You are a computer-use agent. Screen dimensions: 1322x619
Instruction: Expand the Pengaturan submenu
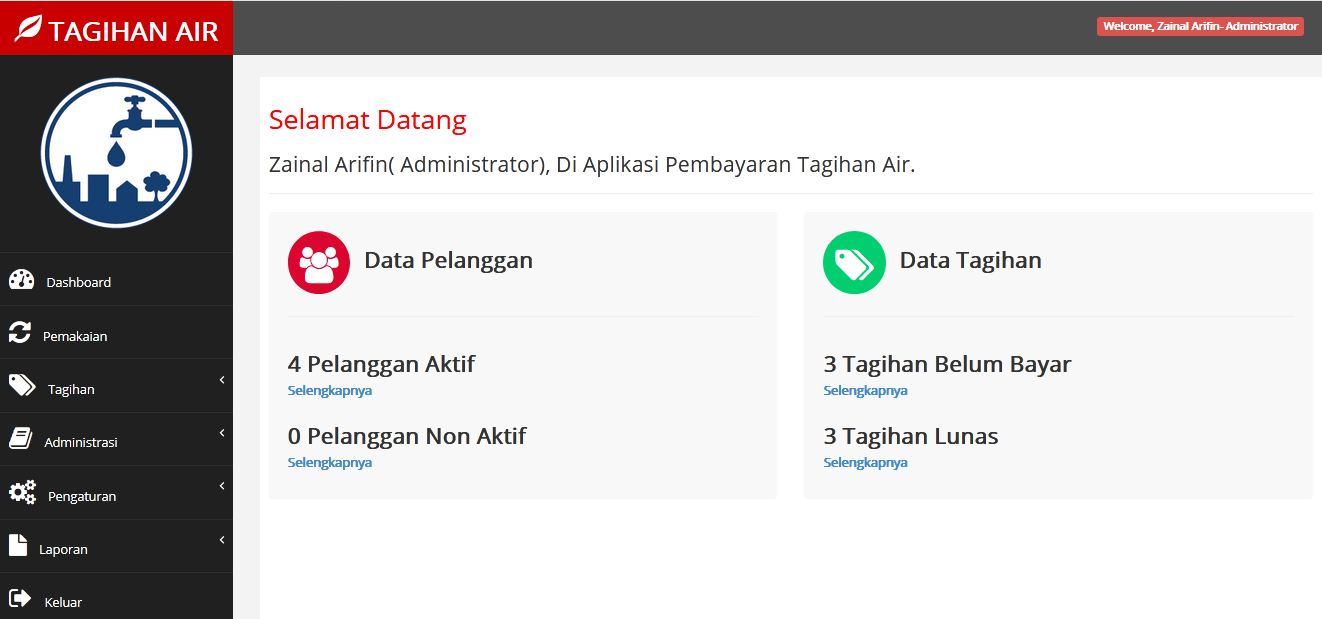coord(222,486)
